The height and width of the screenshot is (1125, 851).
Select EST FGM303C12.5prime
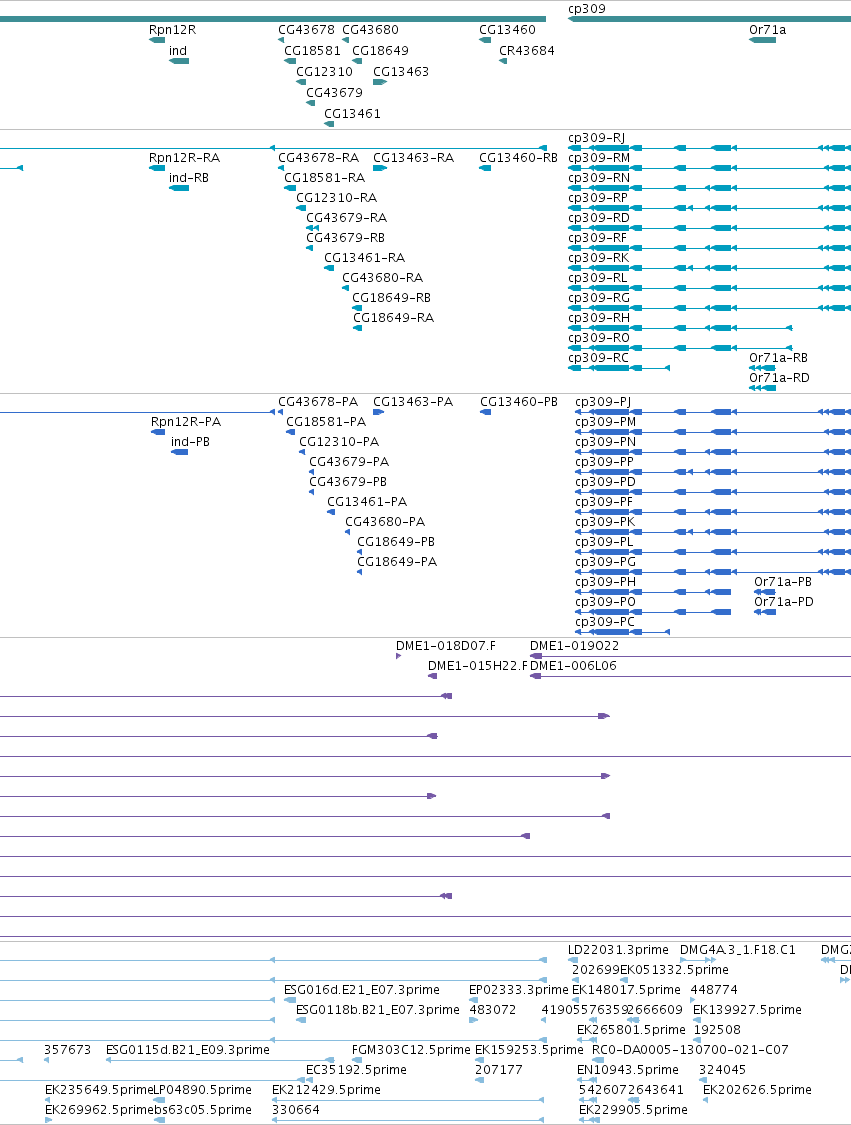point(411,1050)
